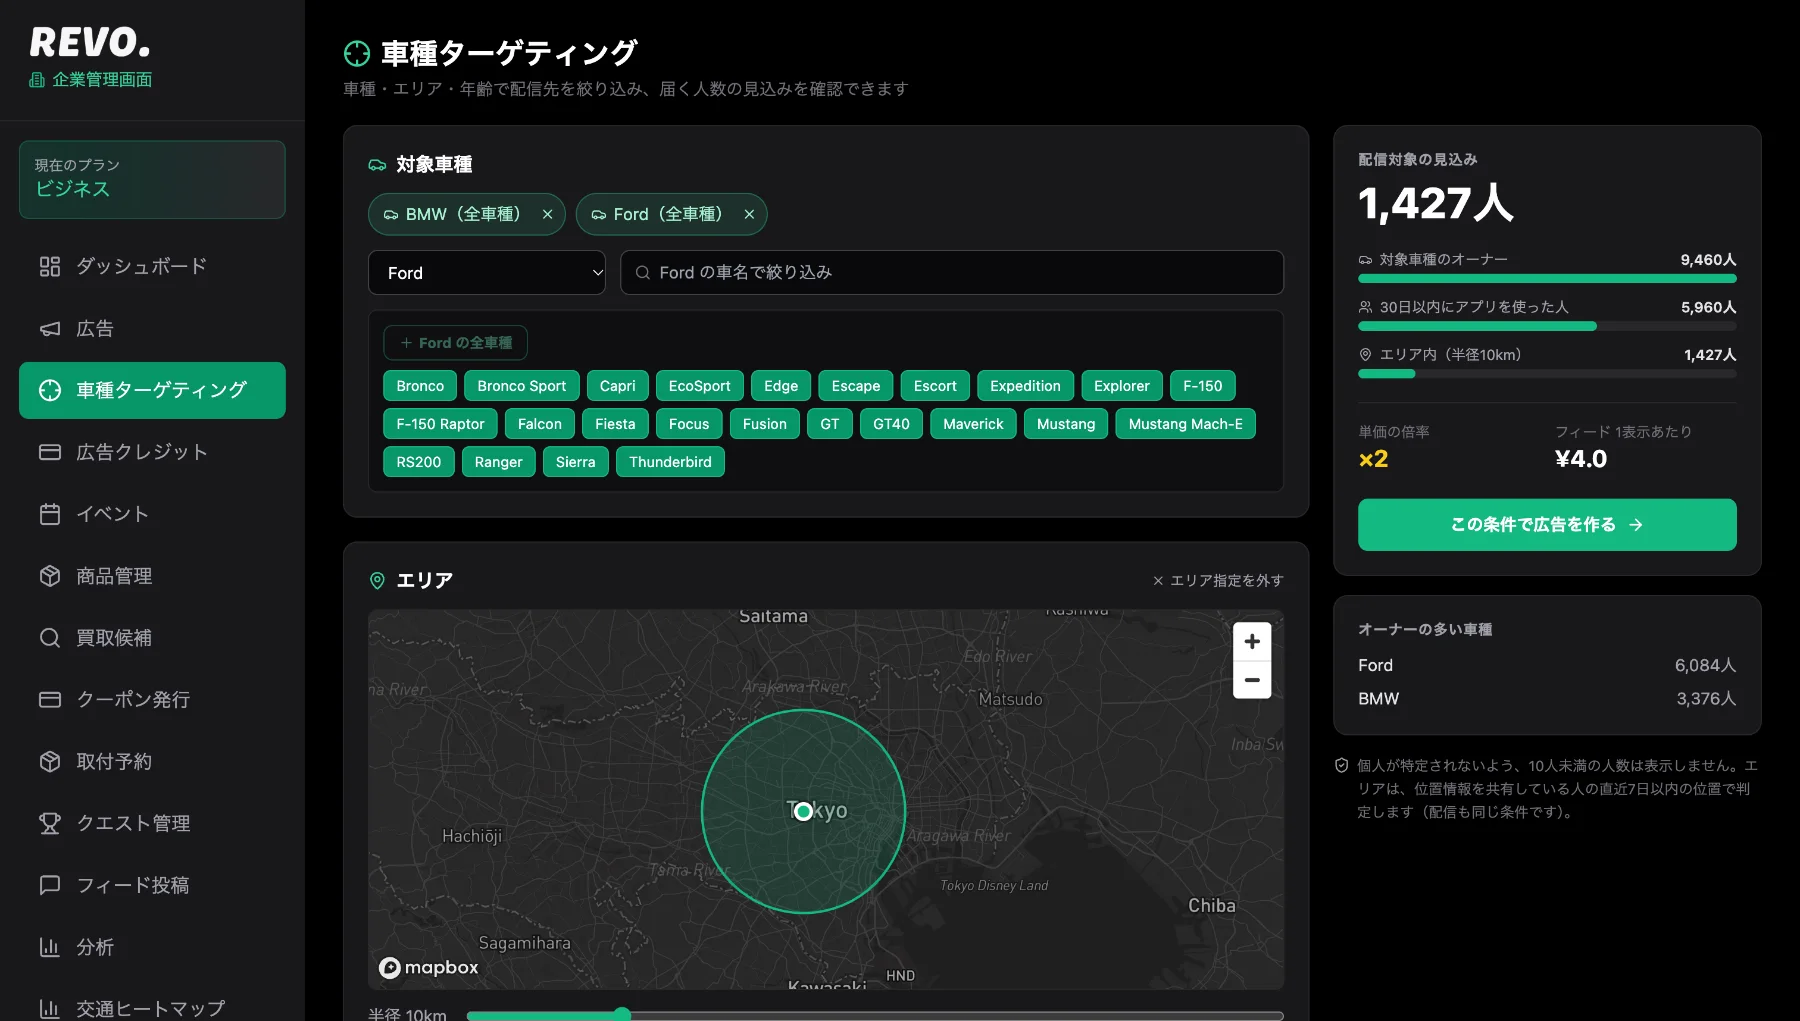Open クーポン発行 in the sidebar
This screenshot has width=1800, height=1021.
152,700
